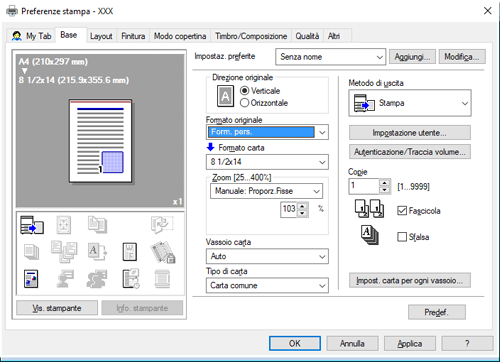Click the greyed image shift crosshair page icon
Screen dimensions: 500x362
coord(64,225)
